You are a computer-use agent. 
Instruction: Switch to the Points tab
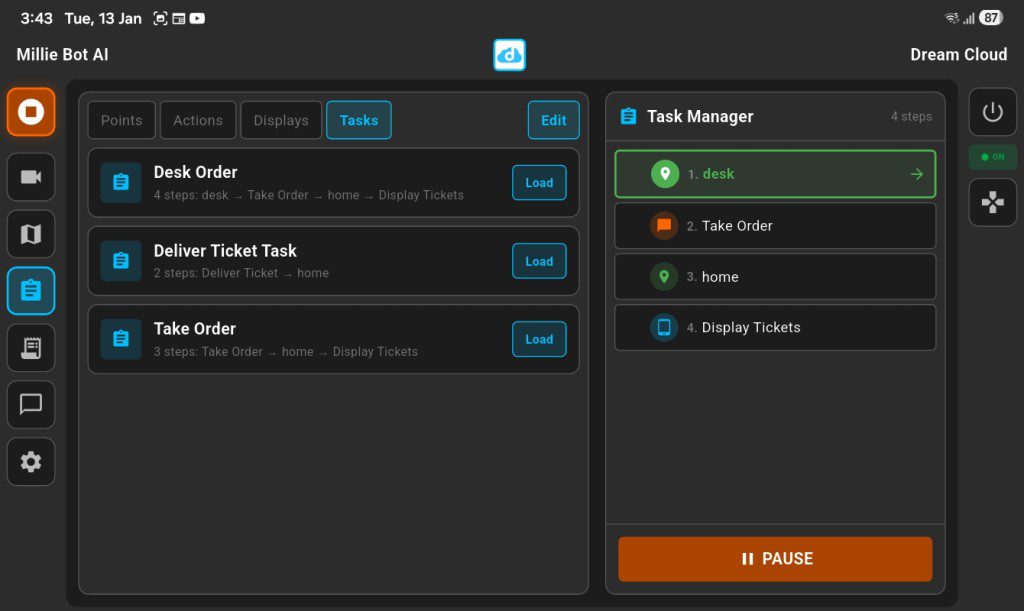coord(122,120)
